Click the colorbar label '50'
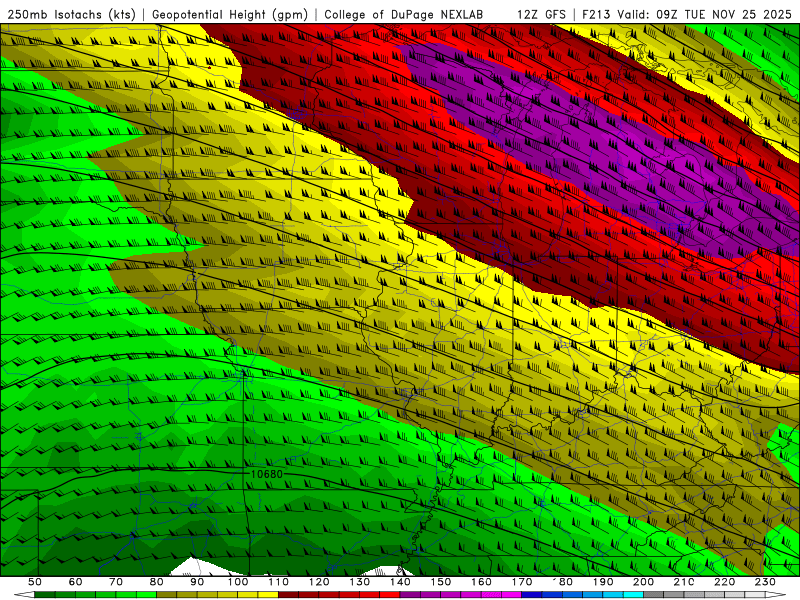This screenshot has height=600, width=800. (35, 582)
